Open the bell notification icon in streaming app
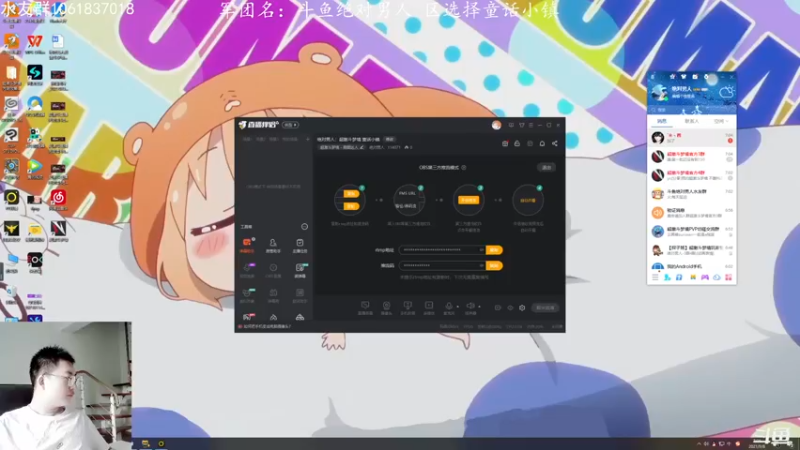This screenshot has height=450, width=800. pyautogui.click(x=542, y=143)
